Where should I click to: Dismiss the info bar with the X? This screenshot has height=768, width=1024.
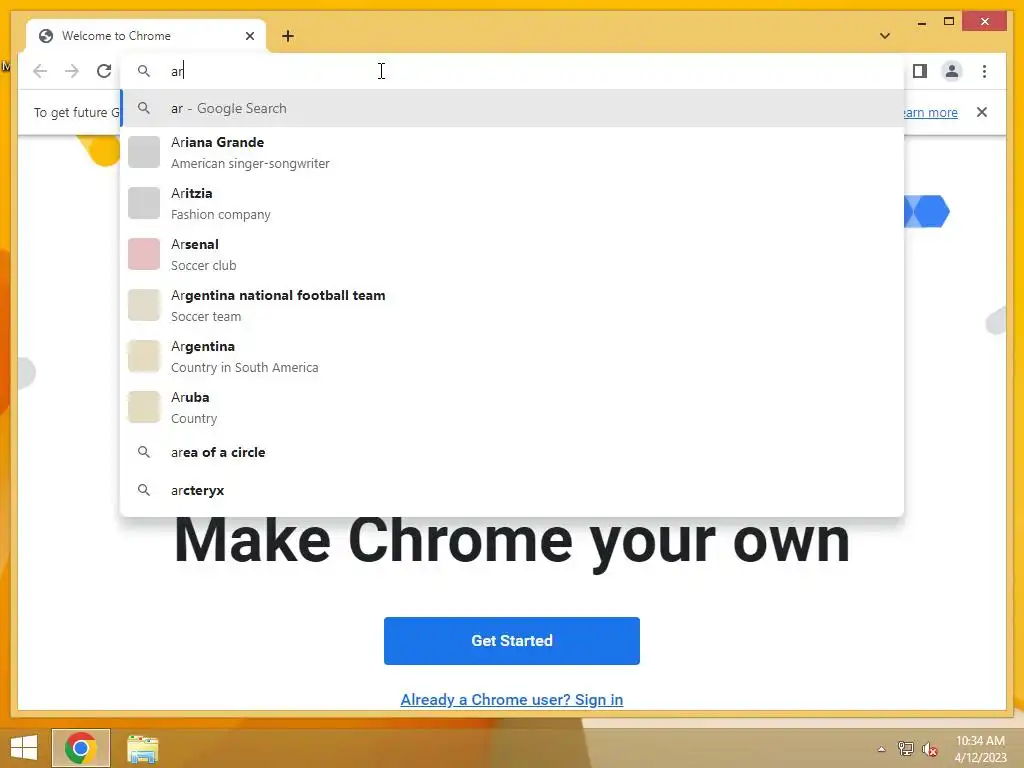coord(982,112)
